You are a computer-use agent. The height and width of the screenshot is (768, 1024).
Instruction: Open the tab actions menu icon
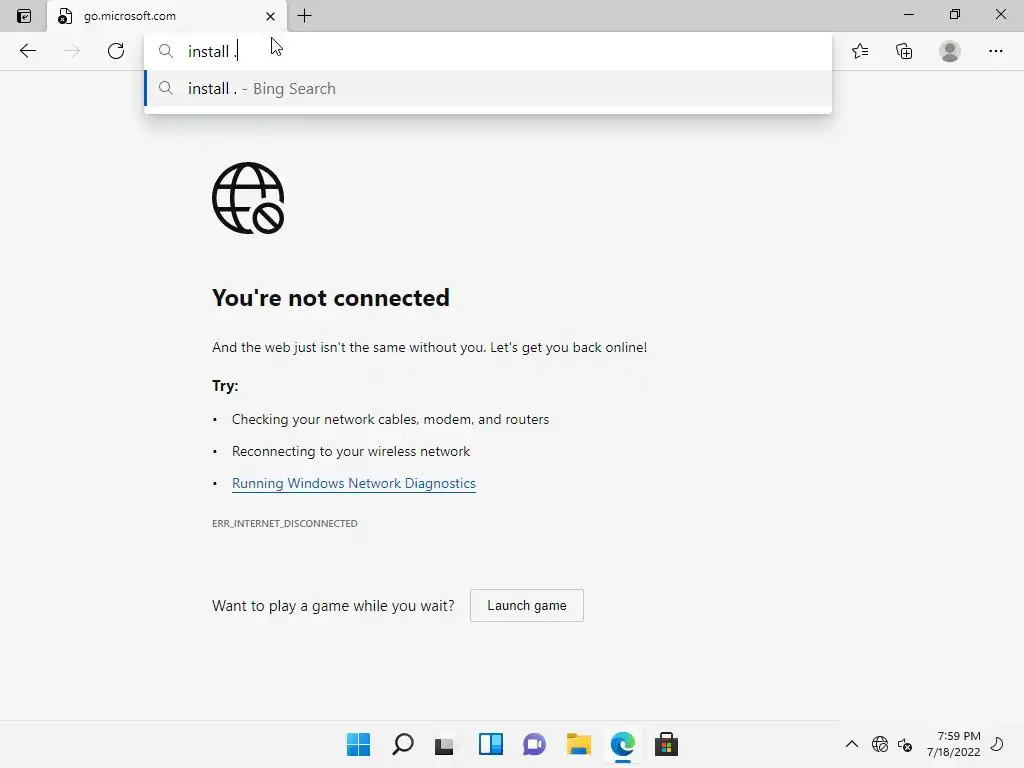(24, 16)
